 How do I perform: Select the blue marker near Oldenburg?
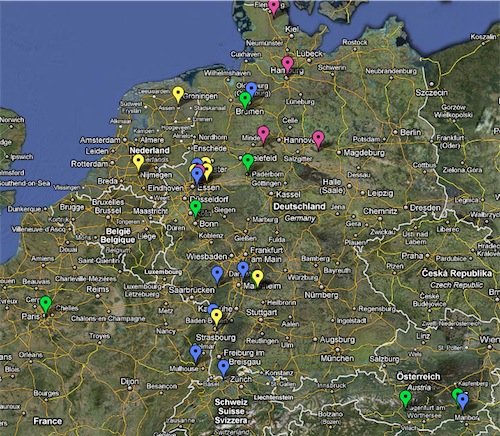[x=251, y=89]
